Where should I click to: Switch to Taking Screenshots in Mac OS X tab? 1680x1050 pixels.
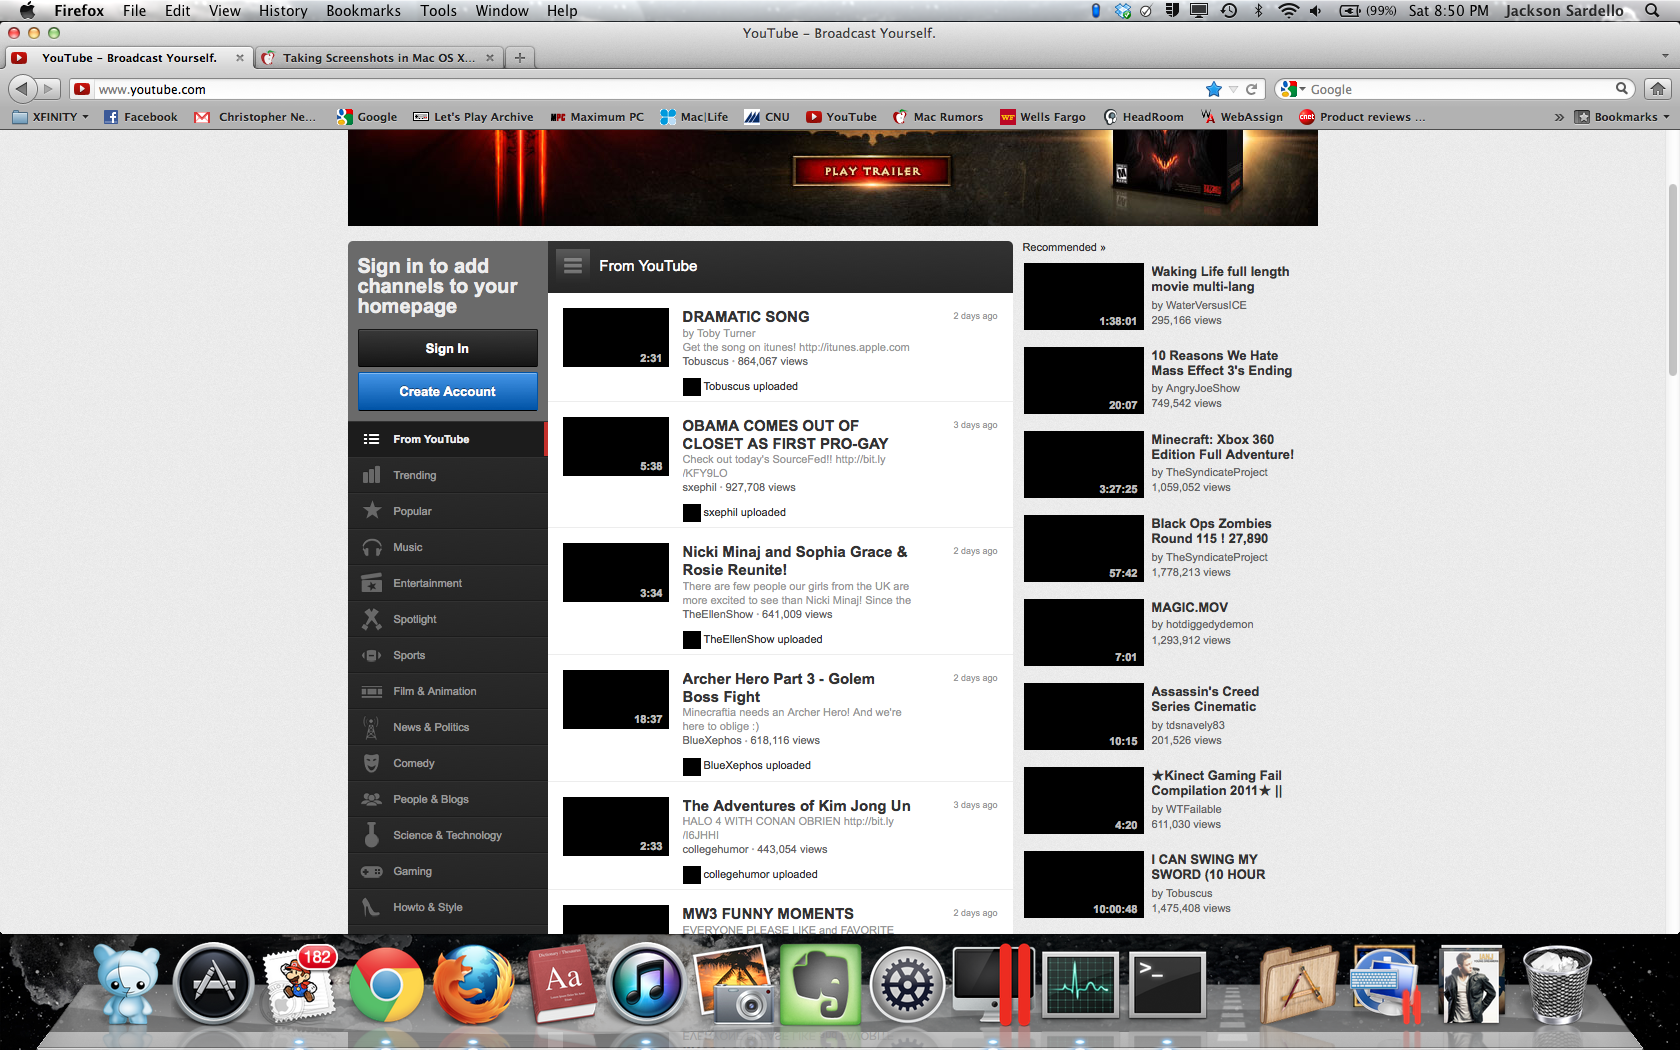[378, 57]
